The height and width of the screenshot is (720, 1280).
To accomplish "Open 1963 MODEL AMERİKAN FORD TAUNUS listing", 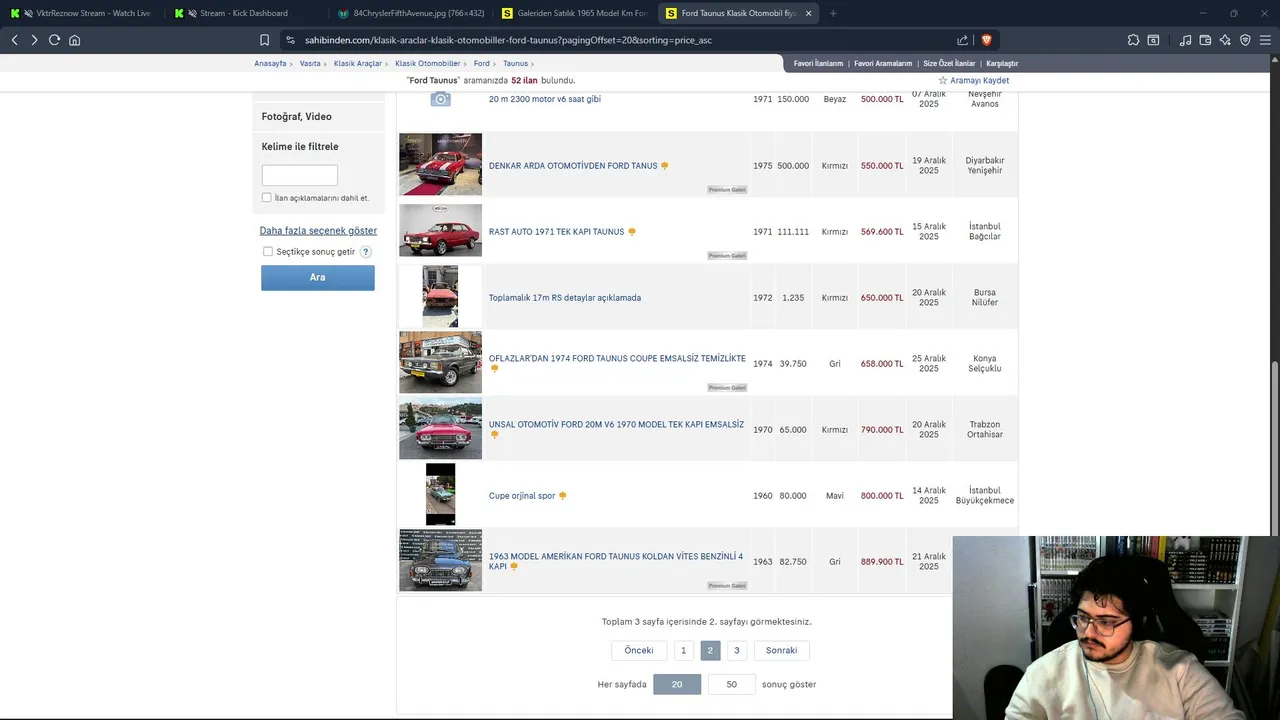I will pos(616,561).
